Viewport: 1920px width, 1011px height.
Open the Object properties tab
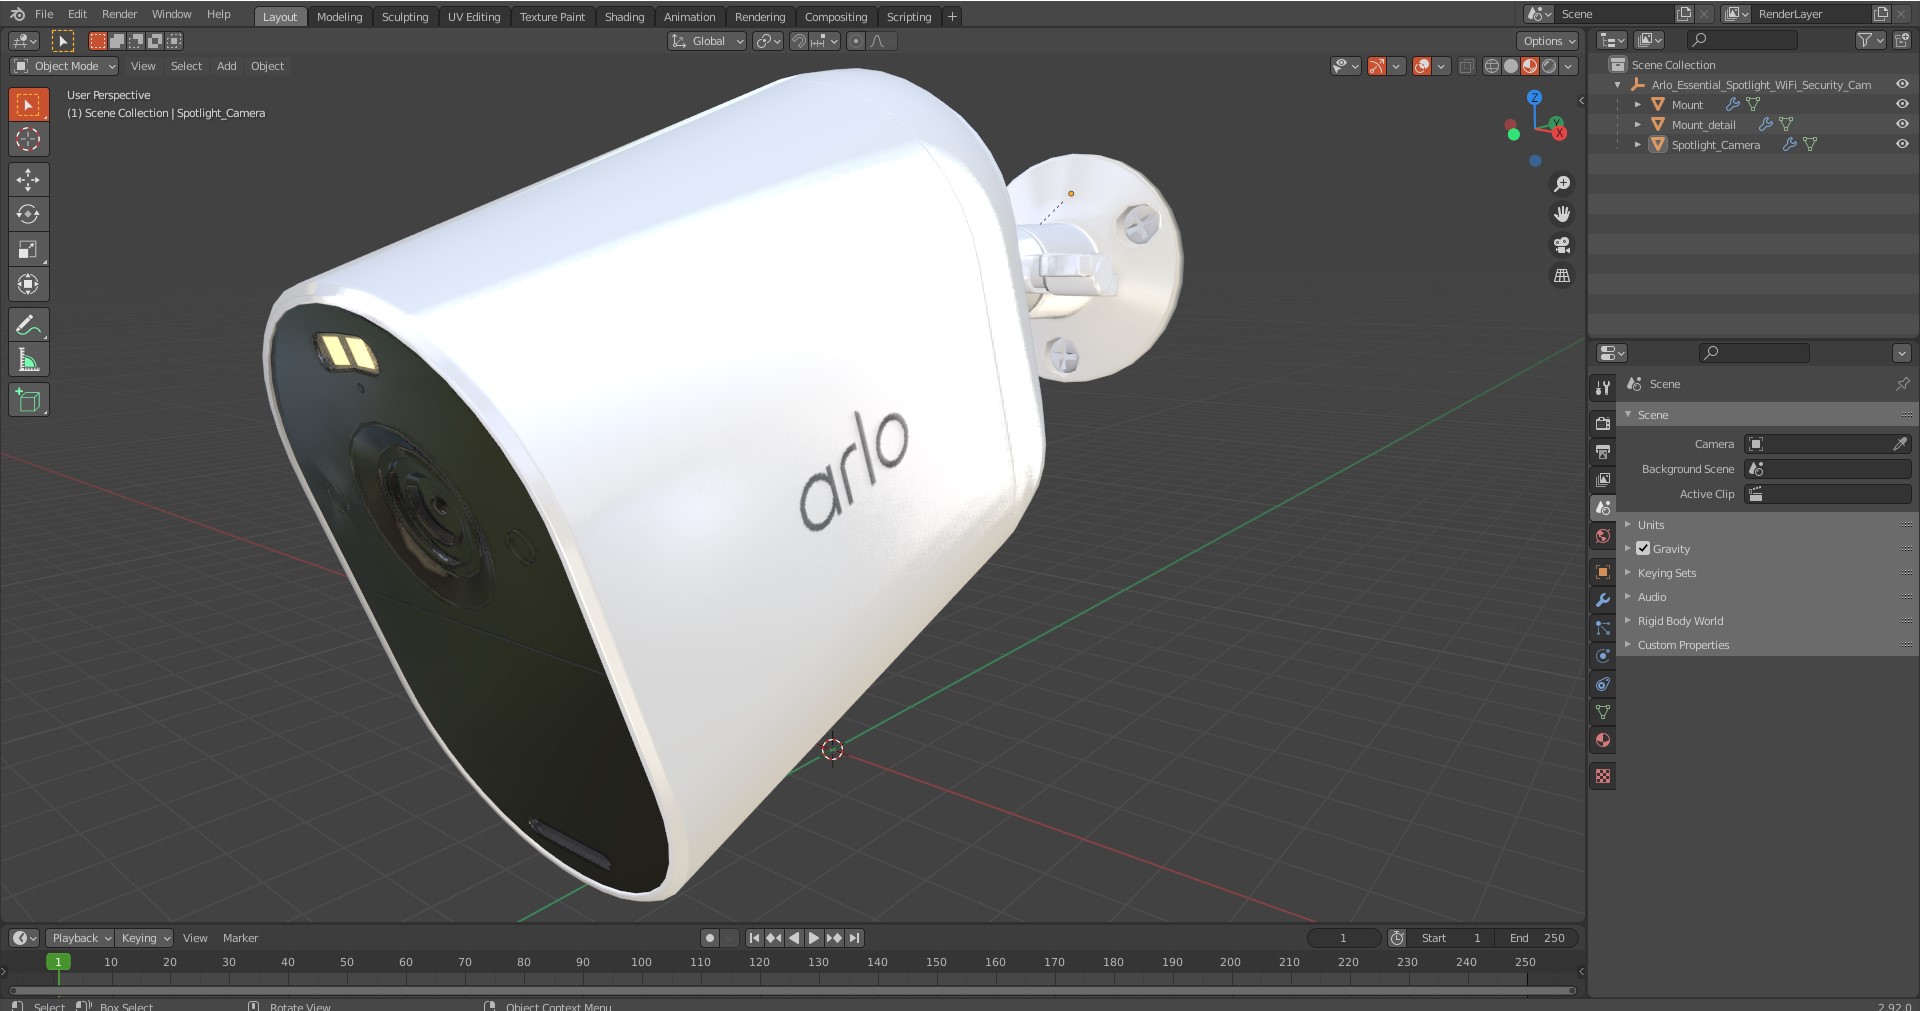pos(1603,572)
